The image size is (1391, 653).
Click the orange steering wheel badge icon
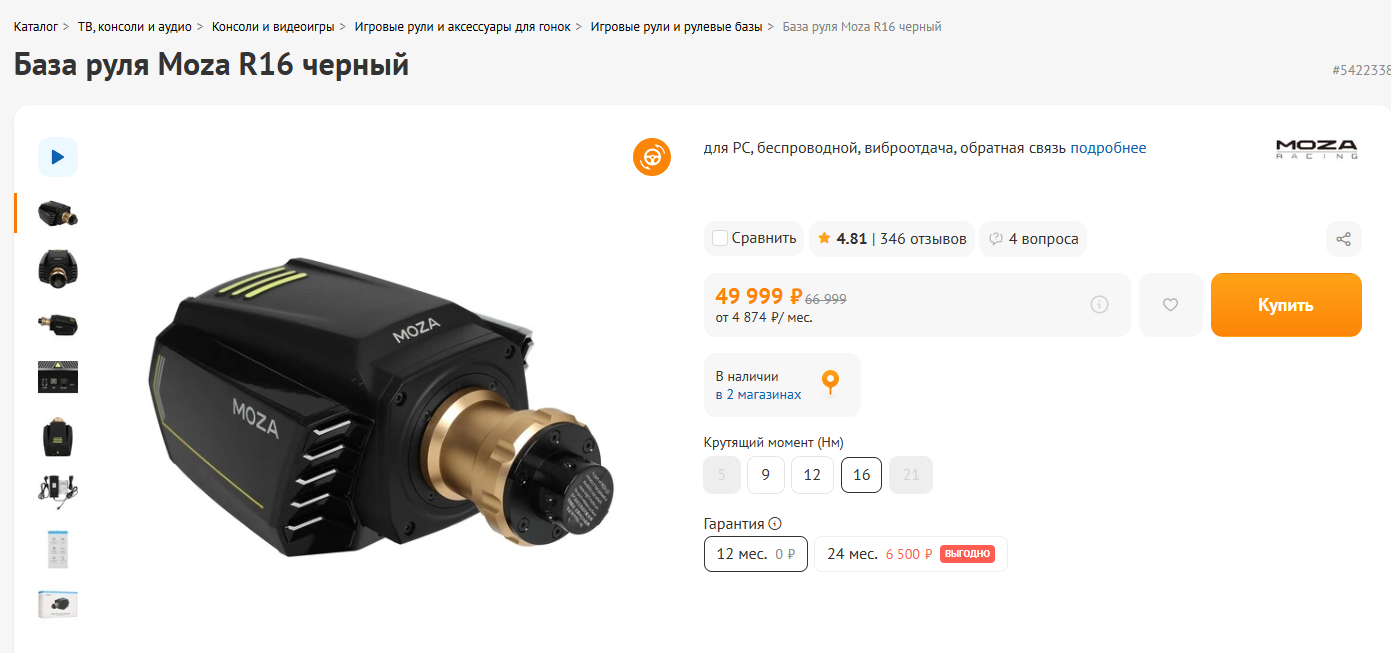point(652,157)
